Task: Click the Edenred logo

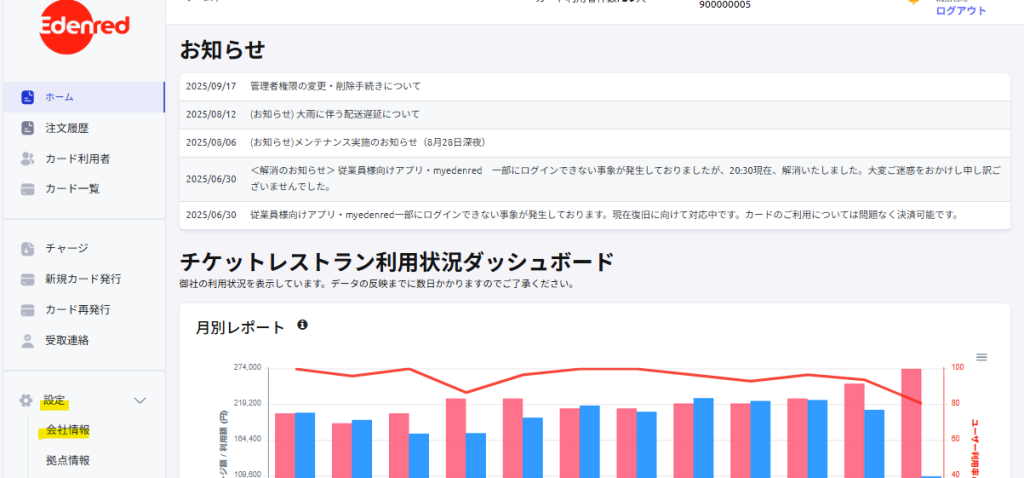Action: [84, 26]
